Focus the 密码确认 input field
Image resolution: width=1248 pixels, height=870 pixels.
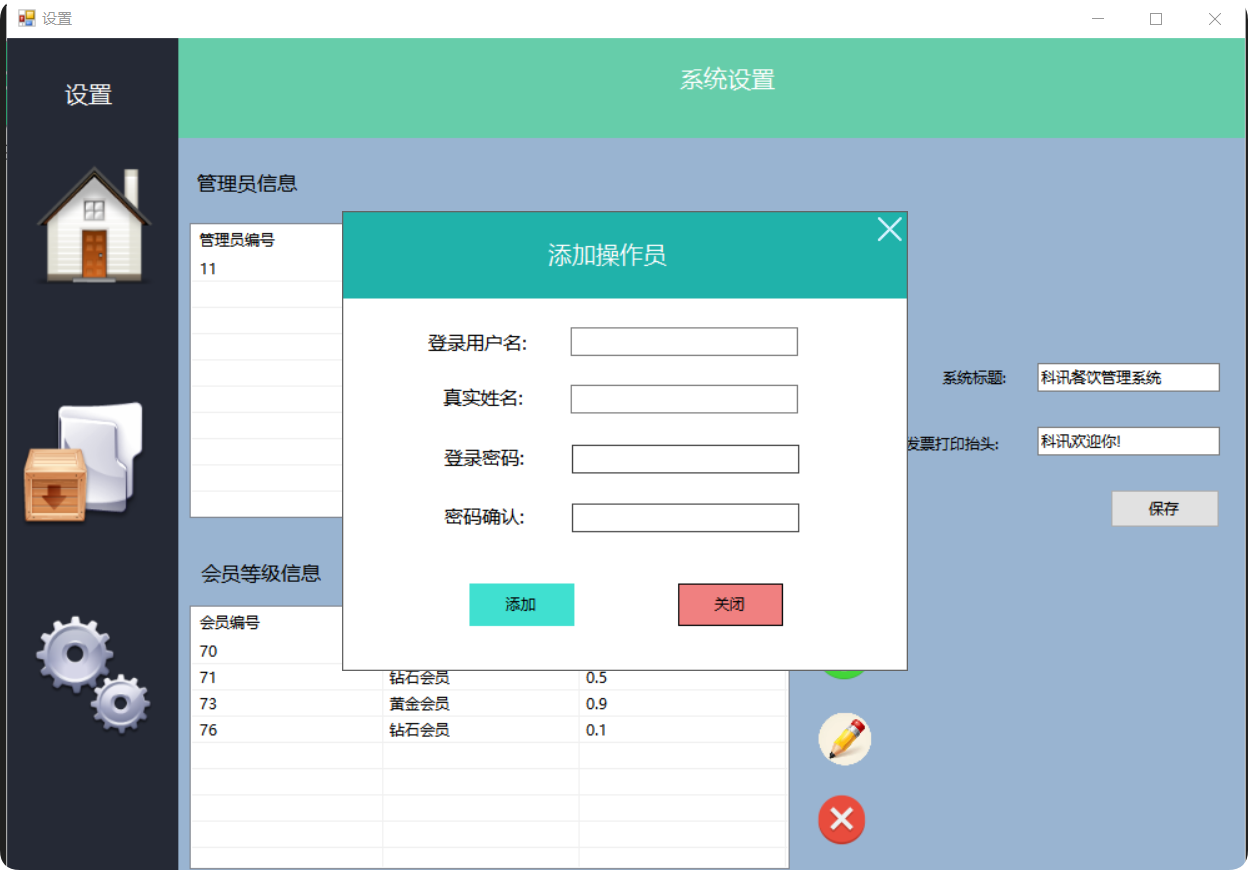click(x=685, y=518)
